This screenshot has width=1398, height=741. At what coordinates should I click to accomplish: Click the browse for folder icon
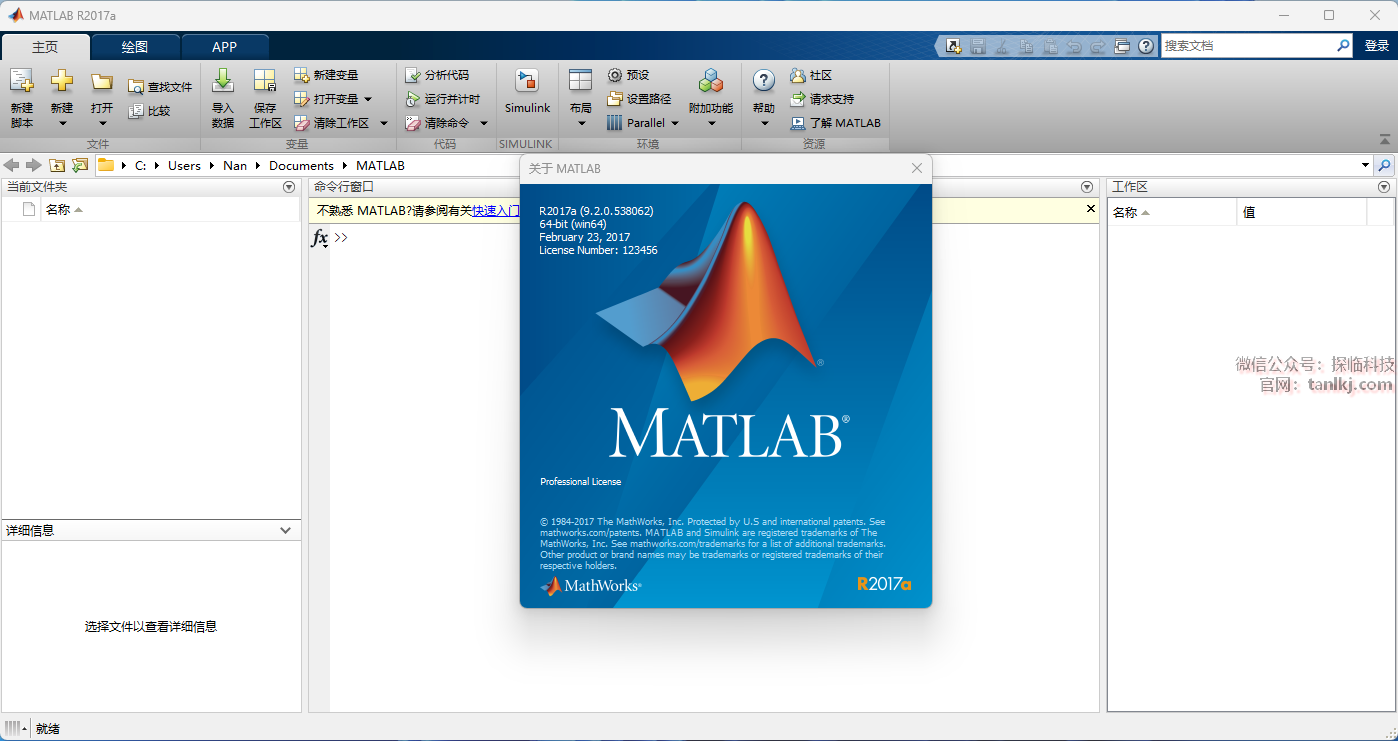(x=80, y=165)
